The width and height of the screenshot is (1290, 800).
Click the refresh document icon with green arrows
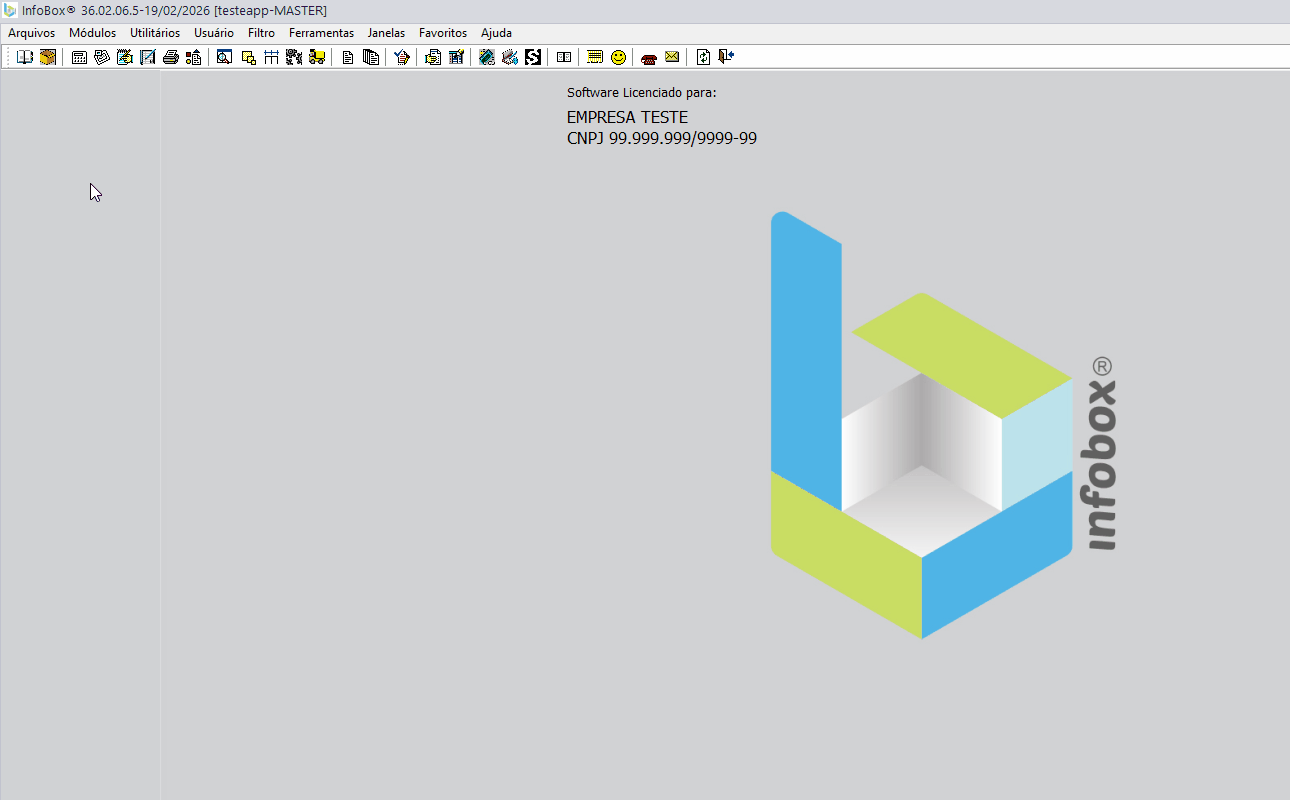click(x=703, y=57)
